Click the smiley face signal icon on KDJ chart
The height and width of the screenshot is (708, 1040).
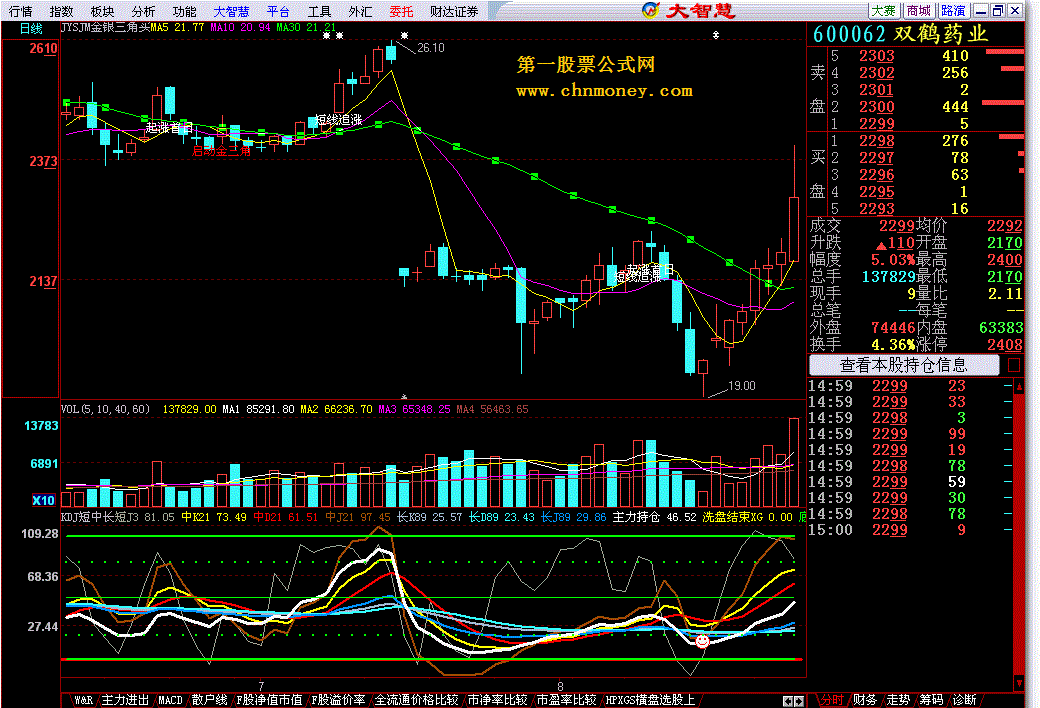(702, 641)
